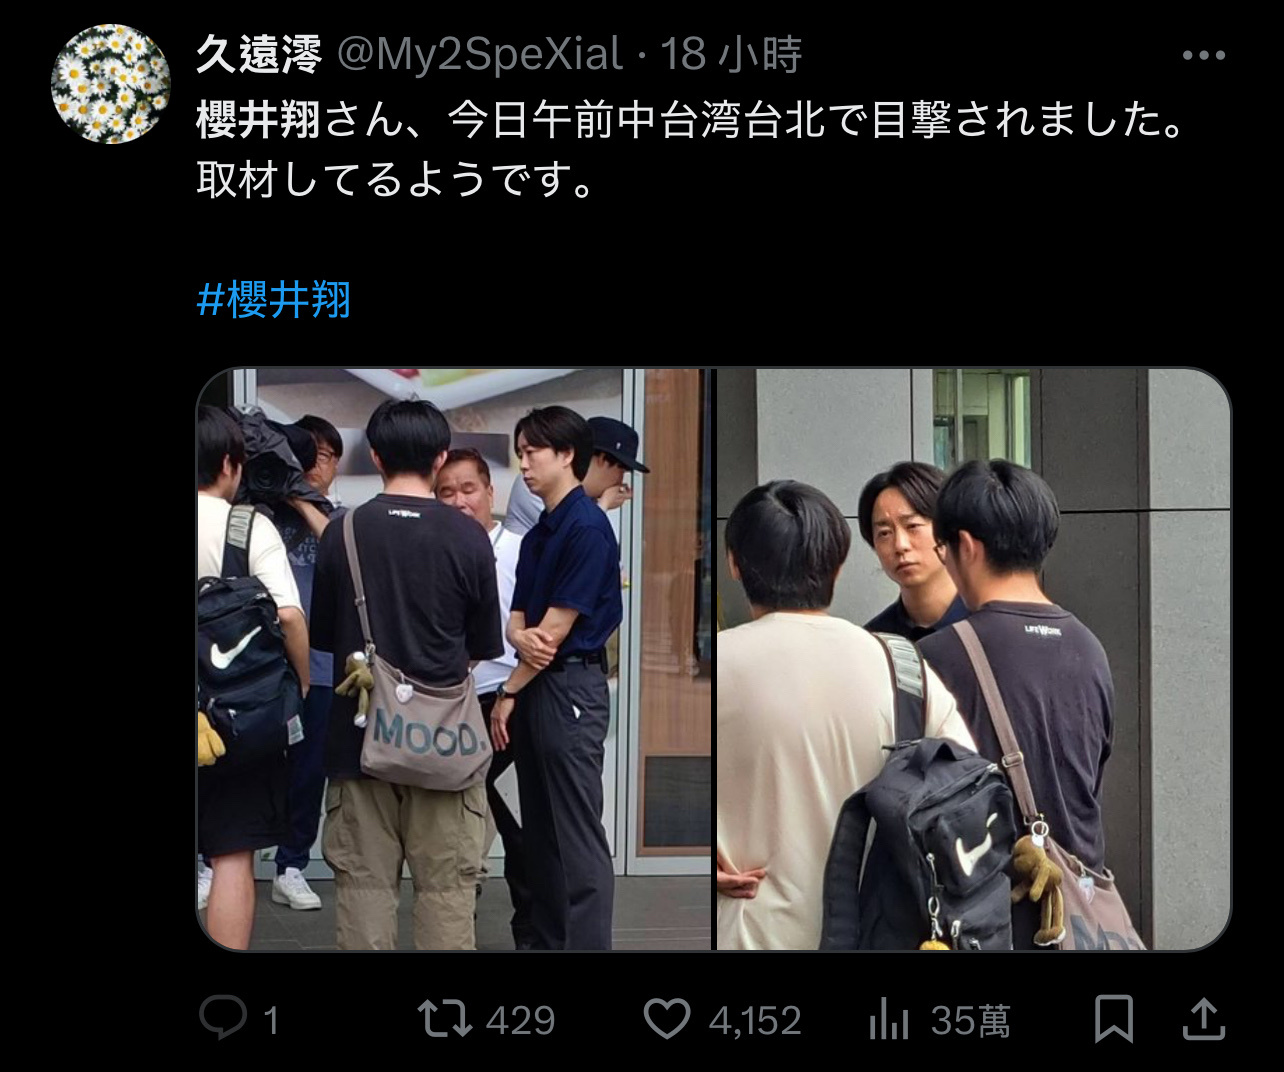Click the #櫻井翔 hashtag link
The width and height of the screenshot is (1284, 1072).
tap(274, 299)
